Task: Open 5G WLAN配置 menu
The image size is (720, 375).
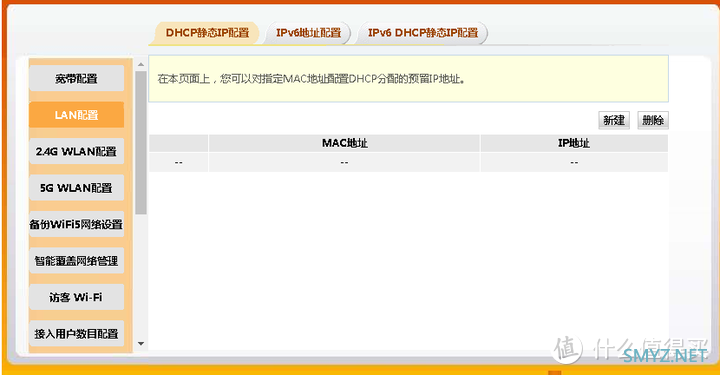Action: 77,188
